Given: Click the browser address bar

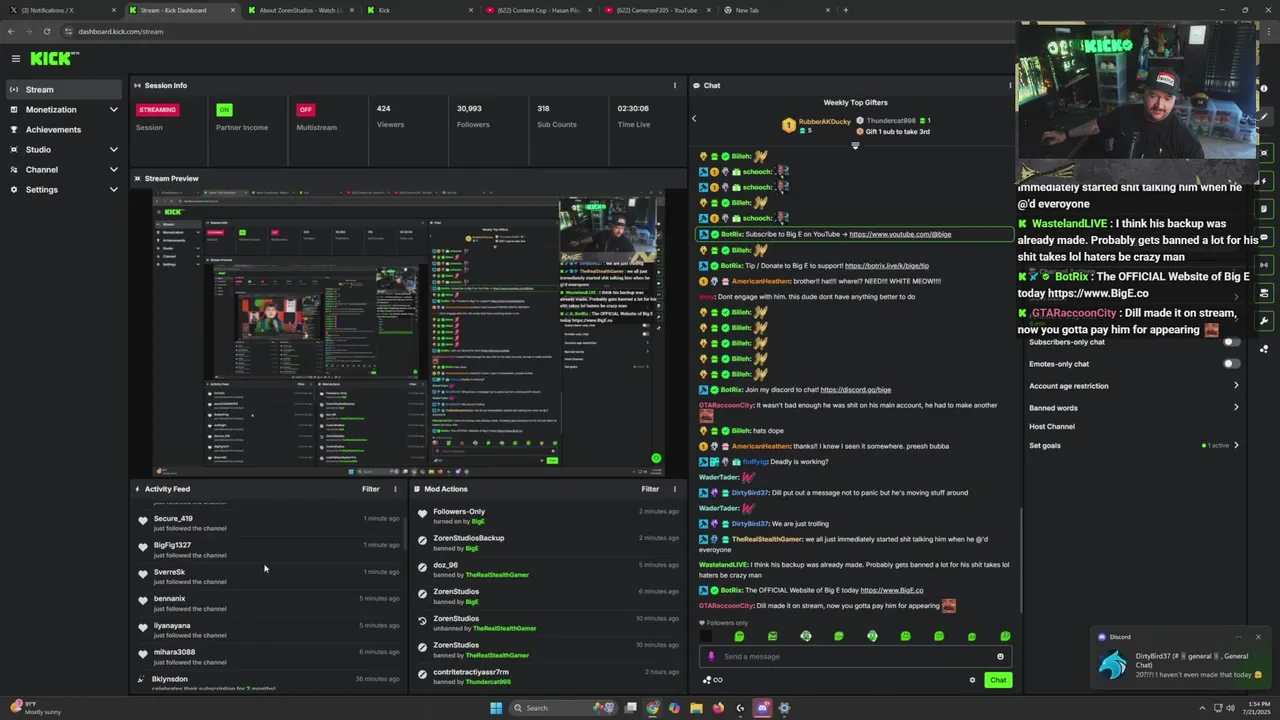Looking at the screenshot, I should [540, 31].
